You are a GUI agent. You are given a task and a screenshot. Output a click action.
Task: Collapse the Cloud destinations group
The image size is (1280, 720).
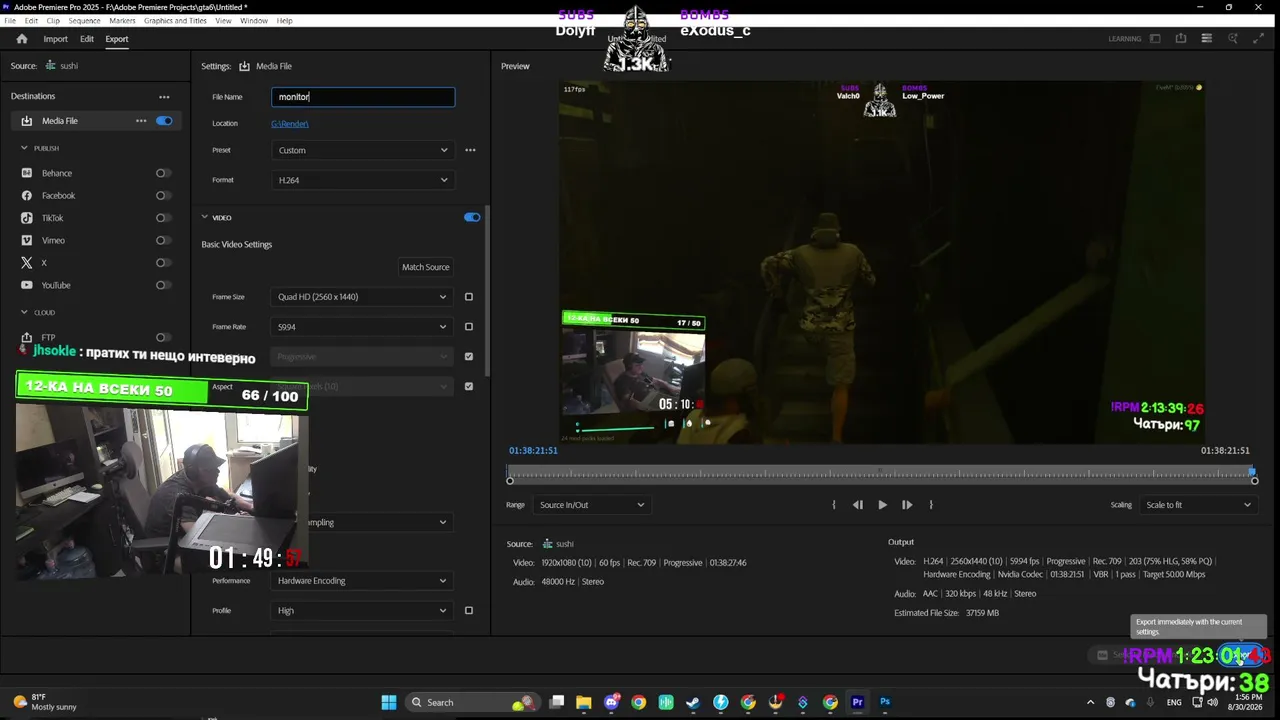[x=24, y=312]
